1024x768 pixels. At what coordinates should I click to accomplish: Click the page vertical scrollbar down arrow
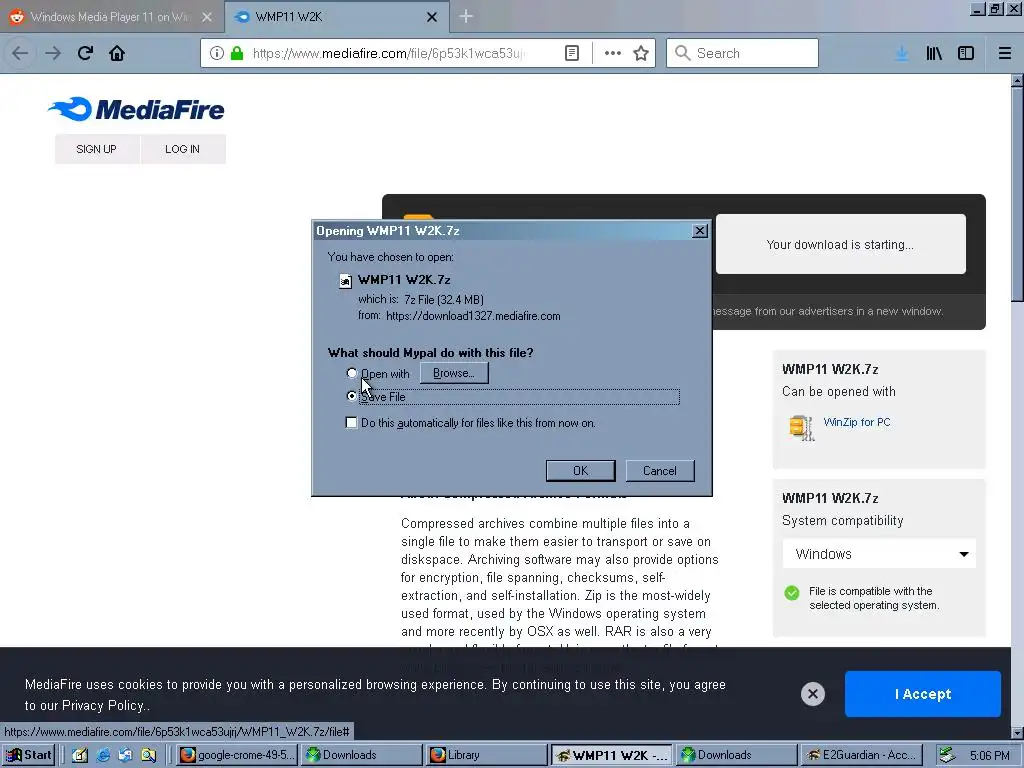[x=1017, y=733]
